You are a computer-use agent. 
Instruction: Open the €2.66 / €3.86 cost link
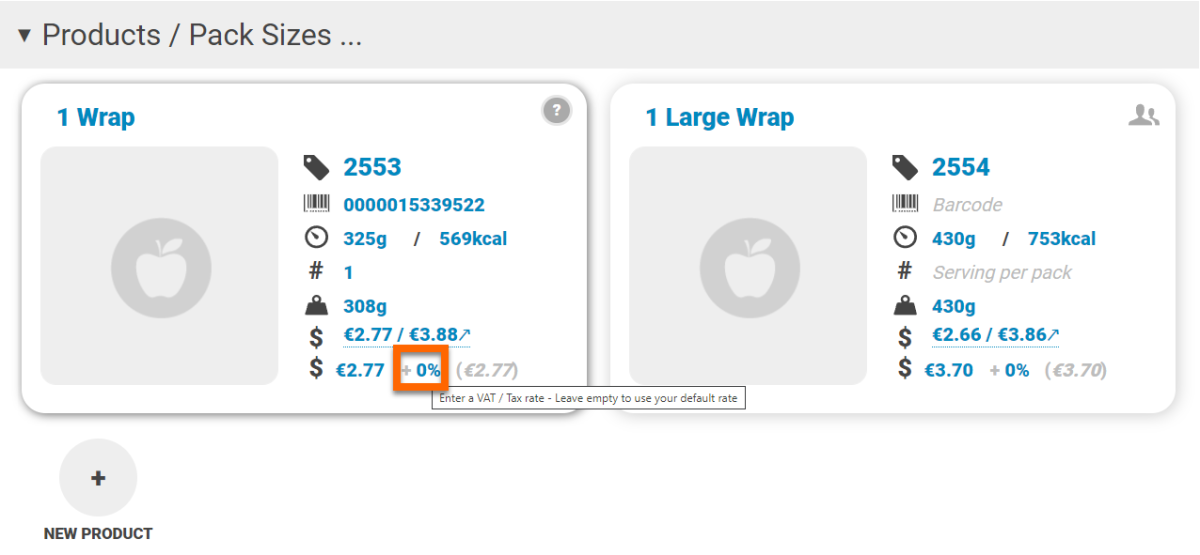[x=995, y=335]
